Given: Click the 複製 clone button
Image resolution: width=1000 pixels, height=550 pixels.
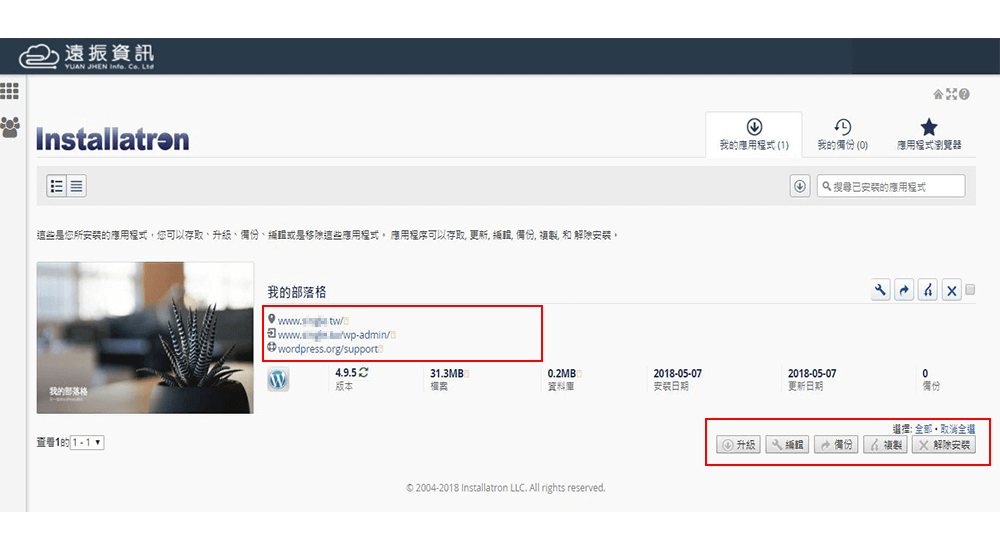Looking at the screenshot, I should [x=885, y=445].
